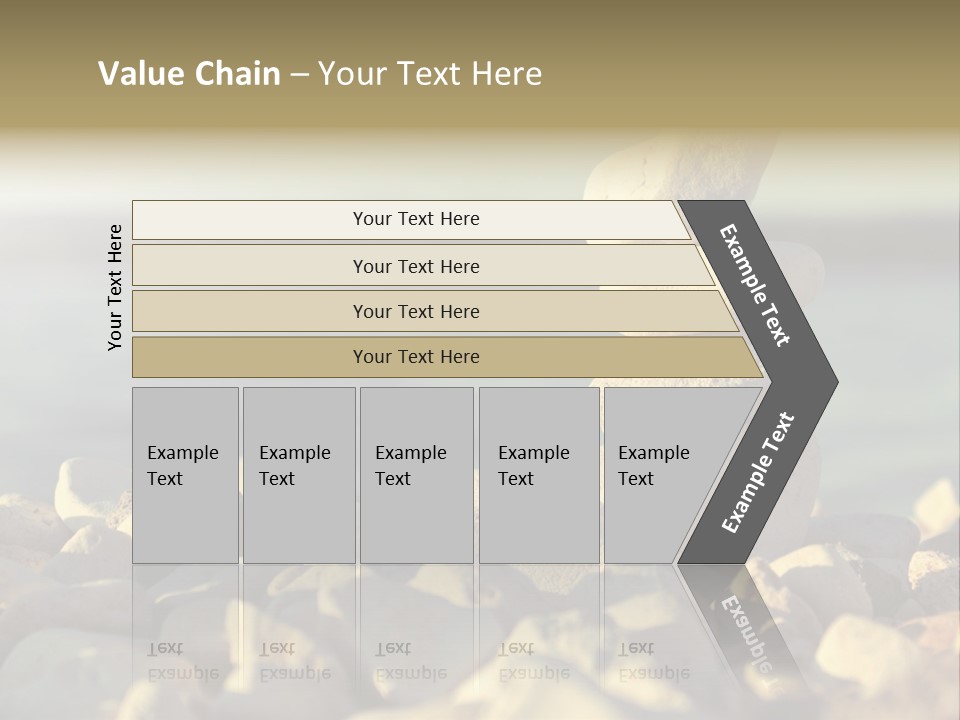Choose the third gray "Example Text" box
This screenshot has height=720, width=960.
pyautogui.click(x=416, y=475)
